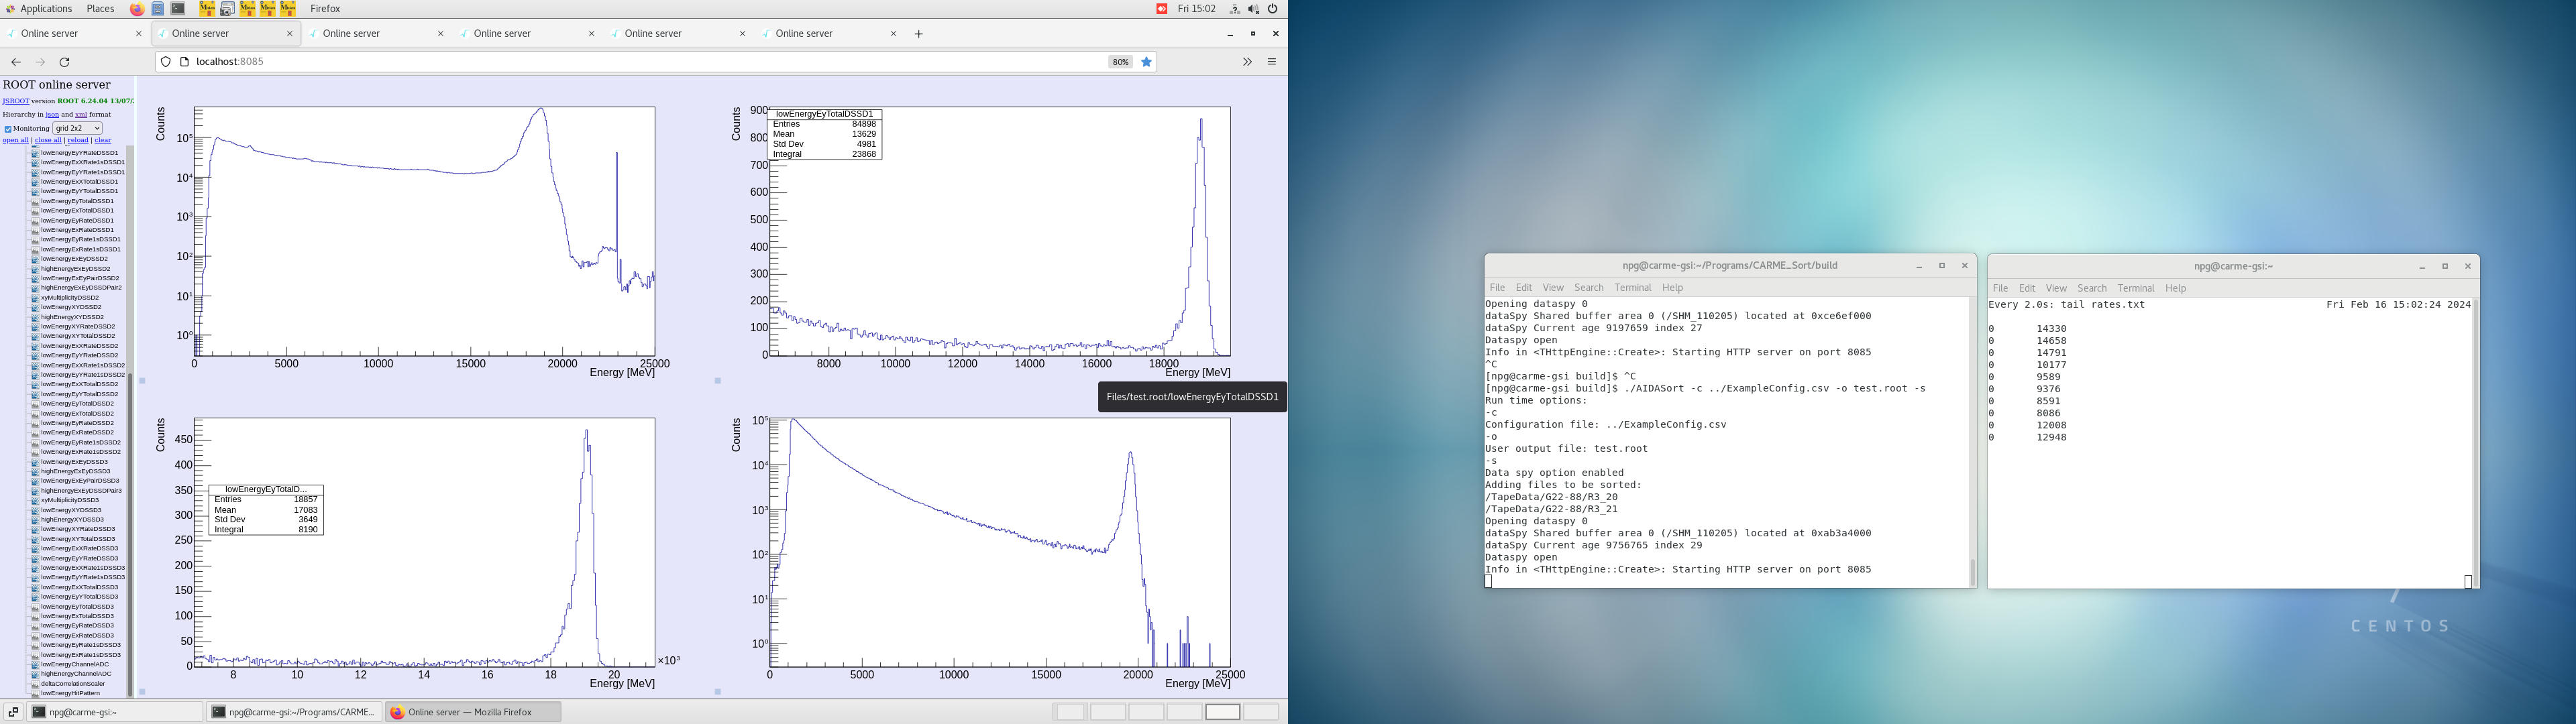Image resolution: width=2576 pixels, height=724 pixels.
Task: Click the 'open all' hierarchy link
Action: coord(15,140)
